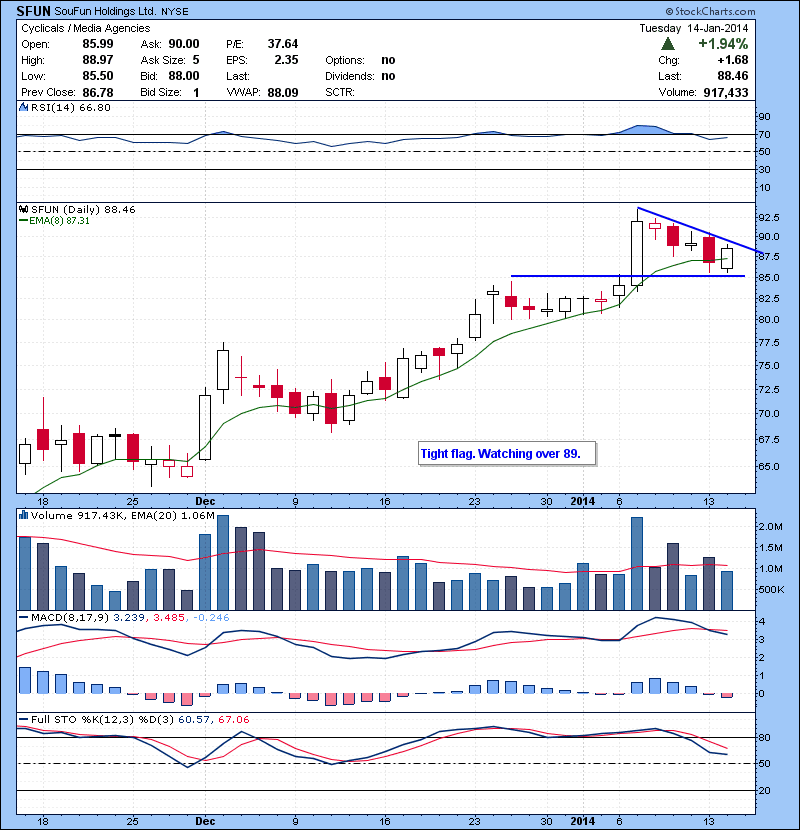The image size is (800, 830).
Task: Click the 500K volume axis label
Action: click(771, 590)
